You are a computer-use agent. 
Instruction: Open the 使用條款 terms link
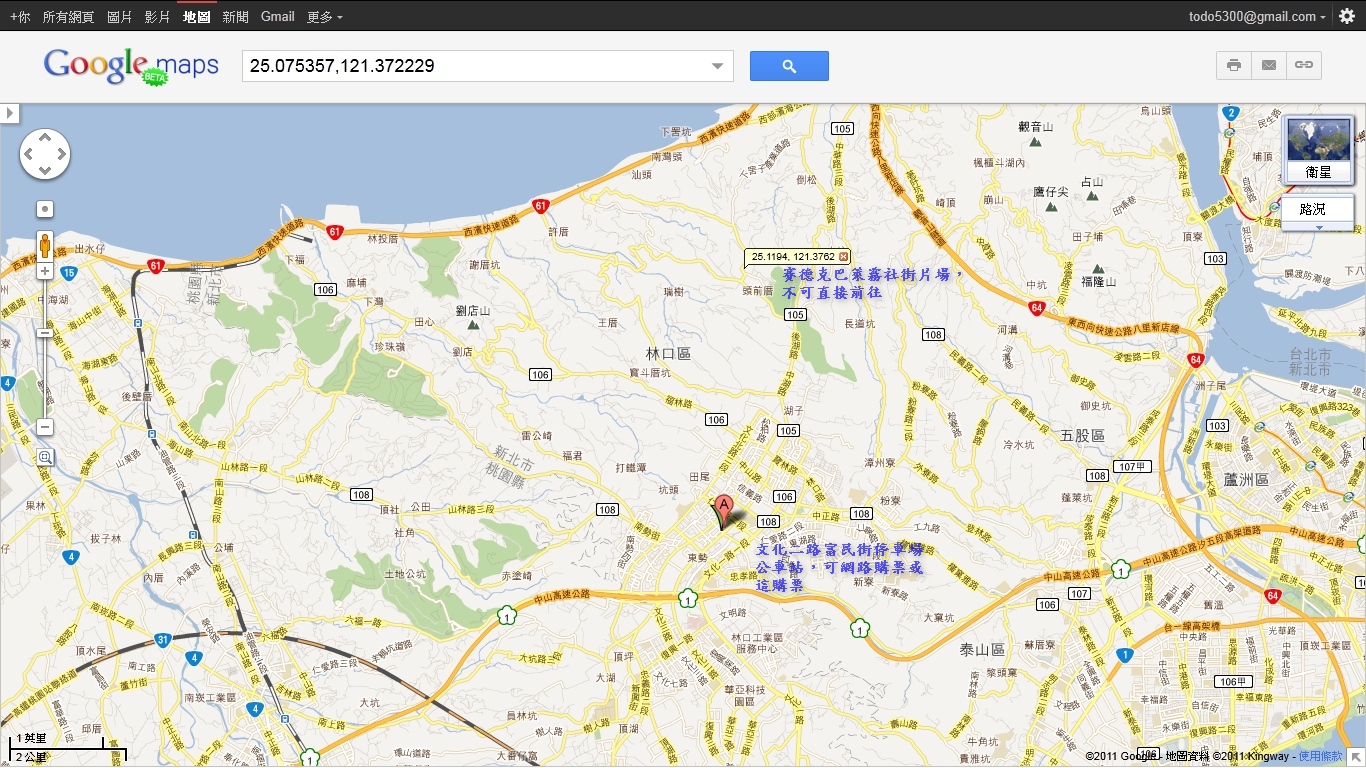pos(1320,757)
